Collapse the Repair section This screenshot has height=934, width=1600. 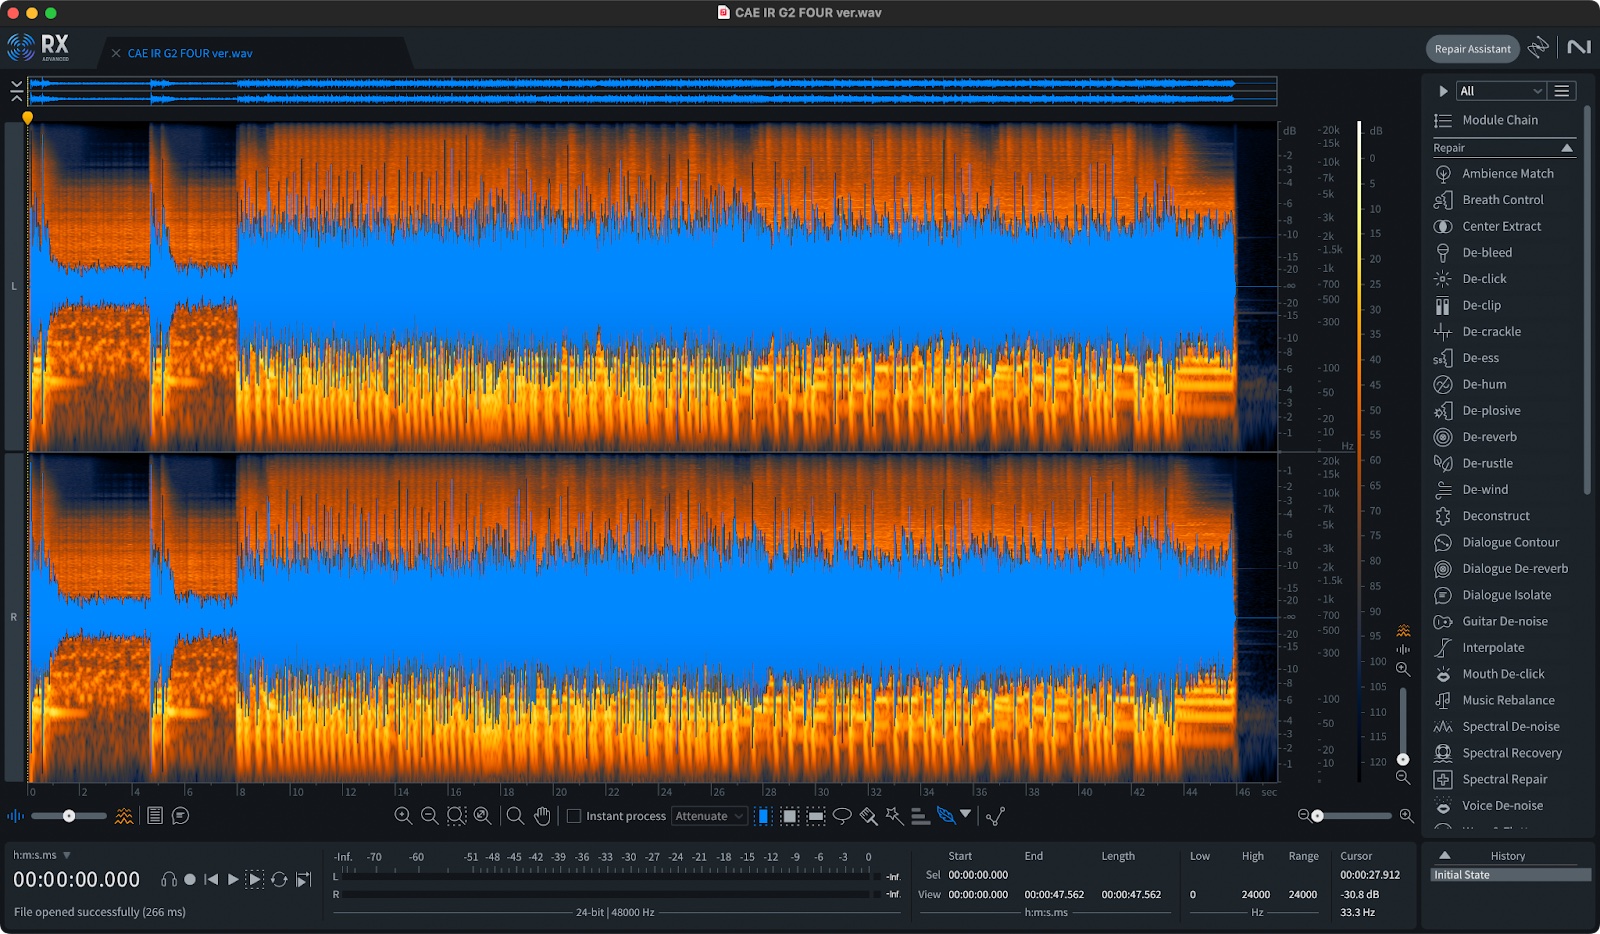coord(1567,148)
